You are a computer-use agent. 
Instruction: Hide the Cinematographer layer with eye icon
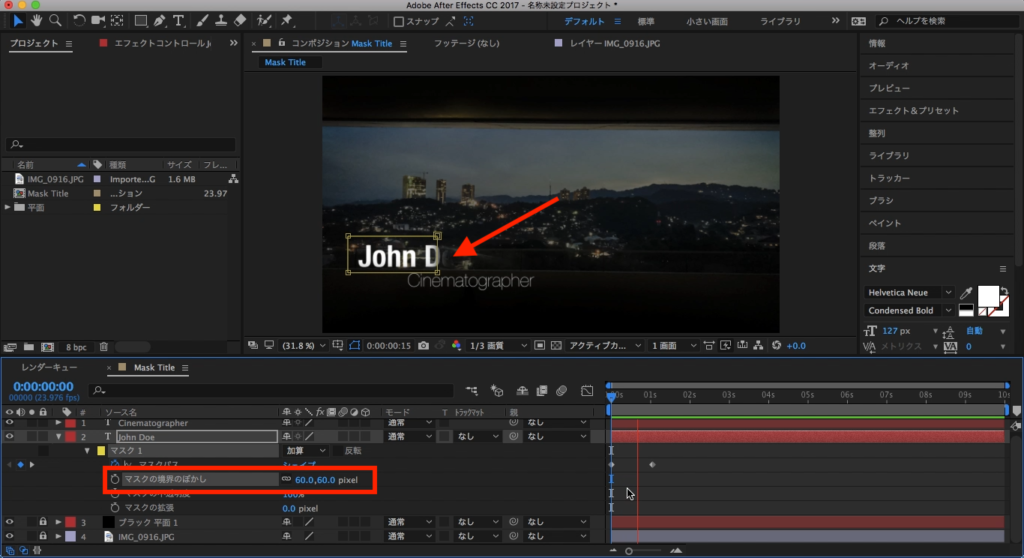pos(10,423)
